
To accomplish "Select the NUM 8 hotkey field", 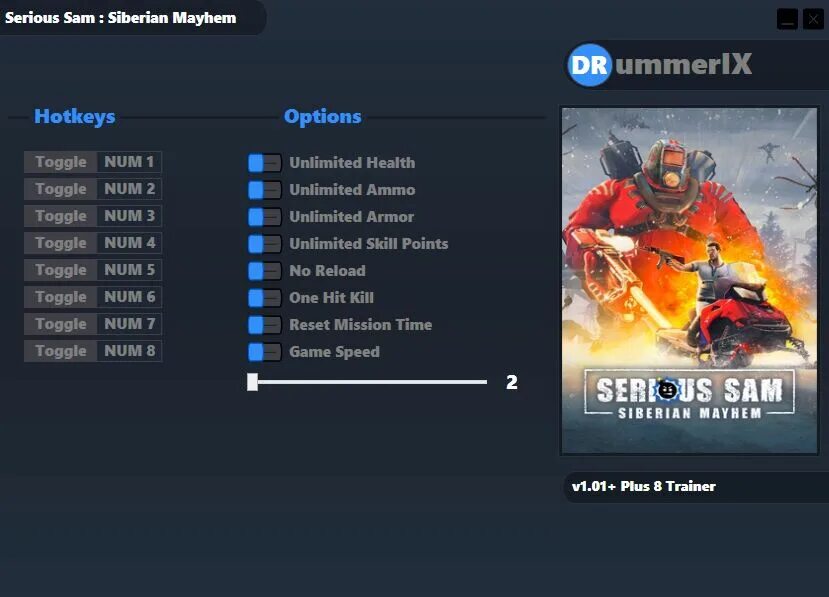I will click(130, 351).
